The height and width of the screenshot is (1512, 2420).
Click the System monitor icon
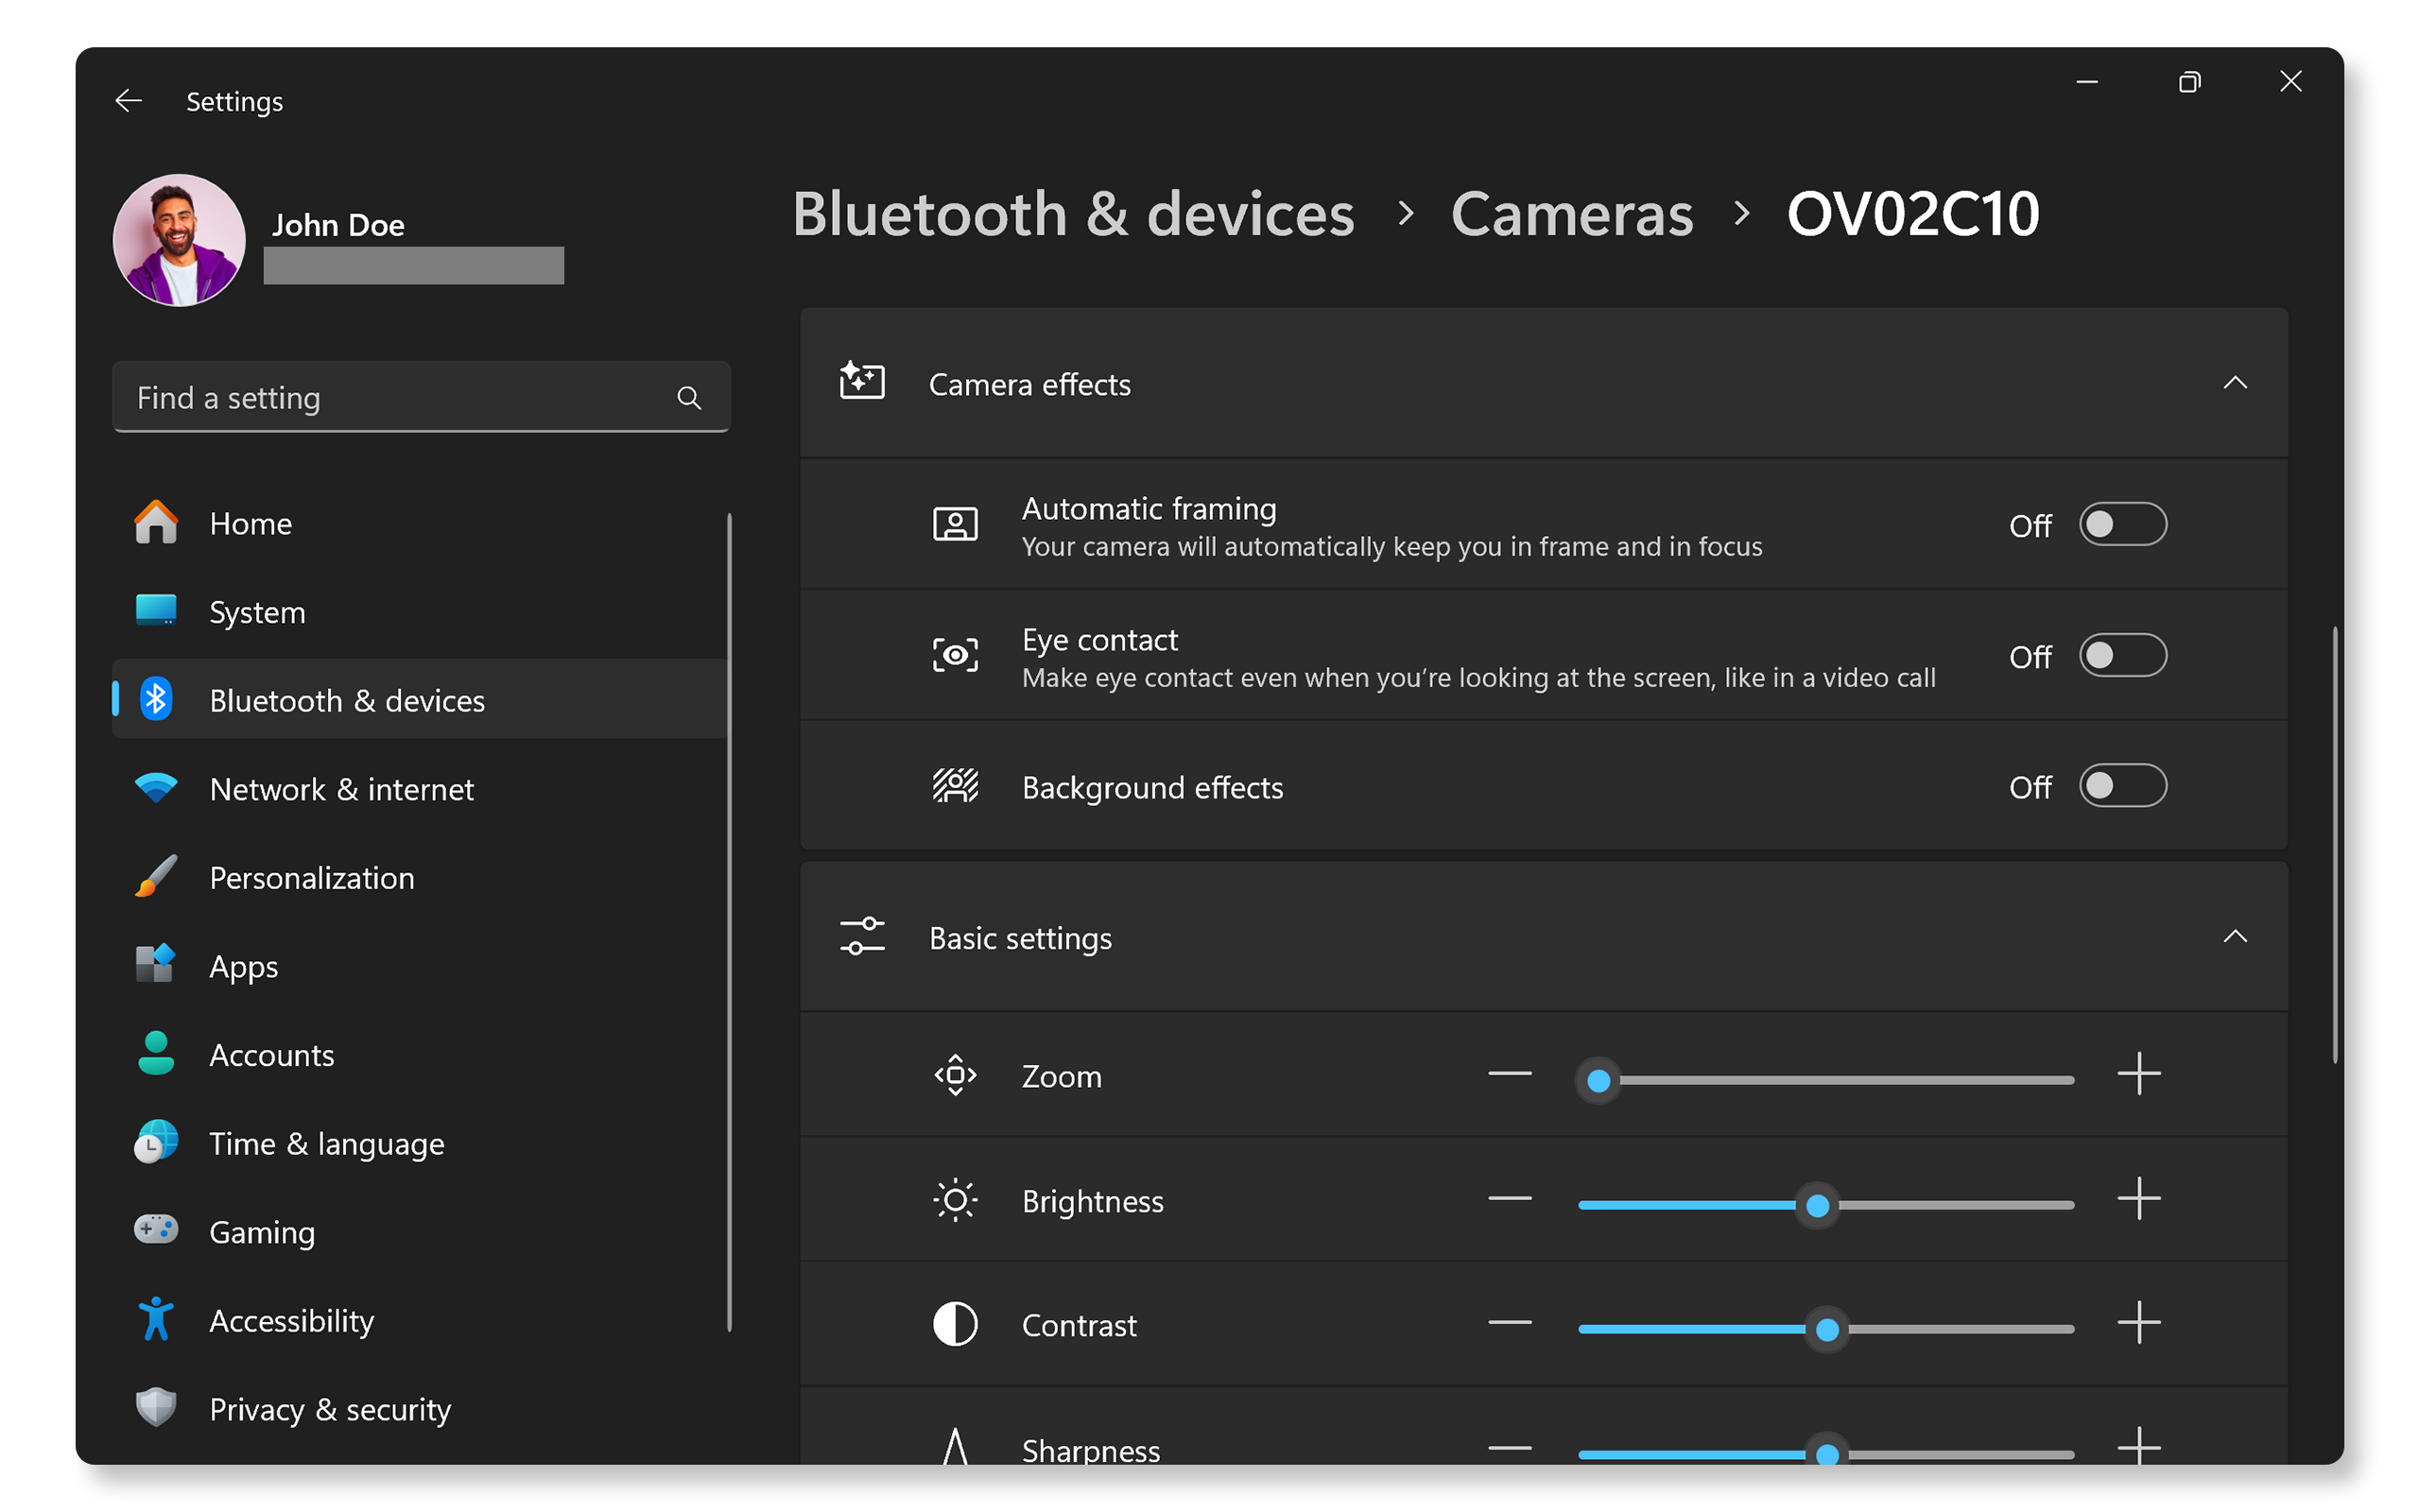point(156,611)
